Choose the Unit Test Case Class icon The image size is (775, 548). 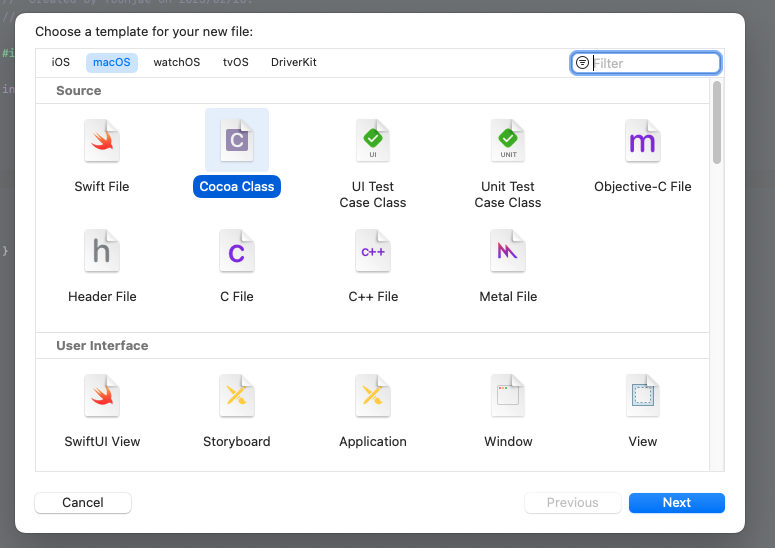[x=508, y=141]
